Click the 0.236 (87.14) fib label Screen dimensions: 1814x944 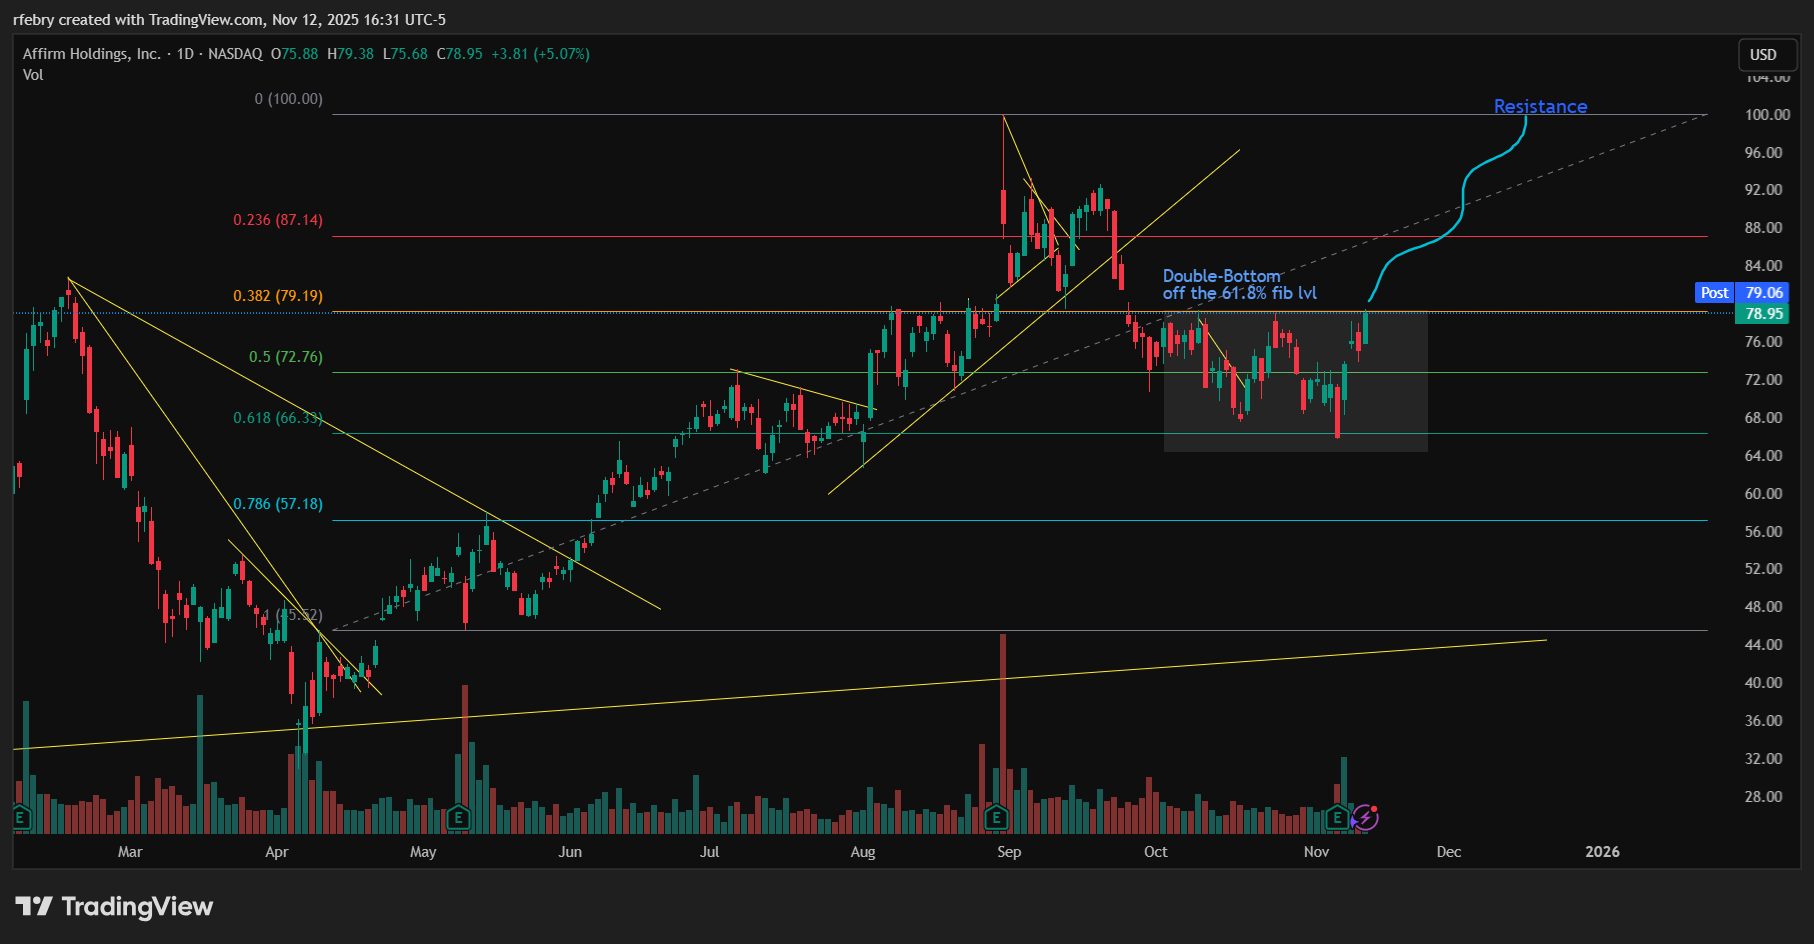tap(278, 220)
